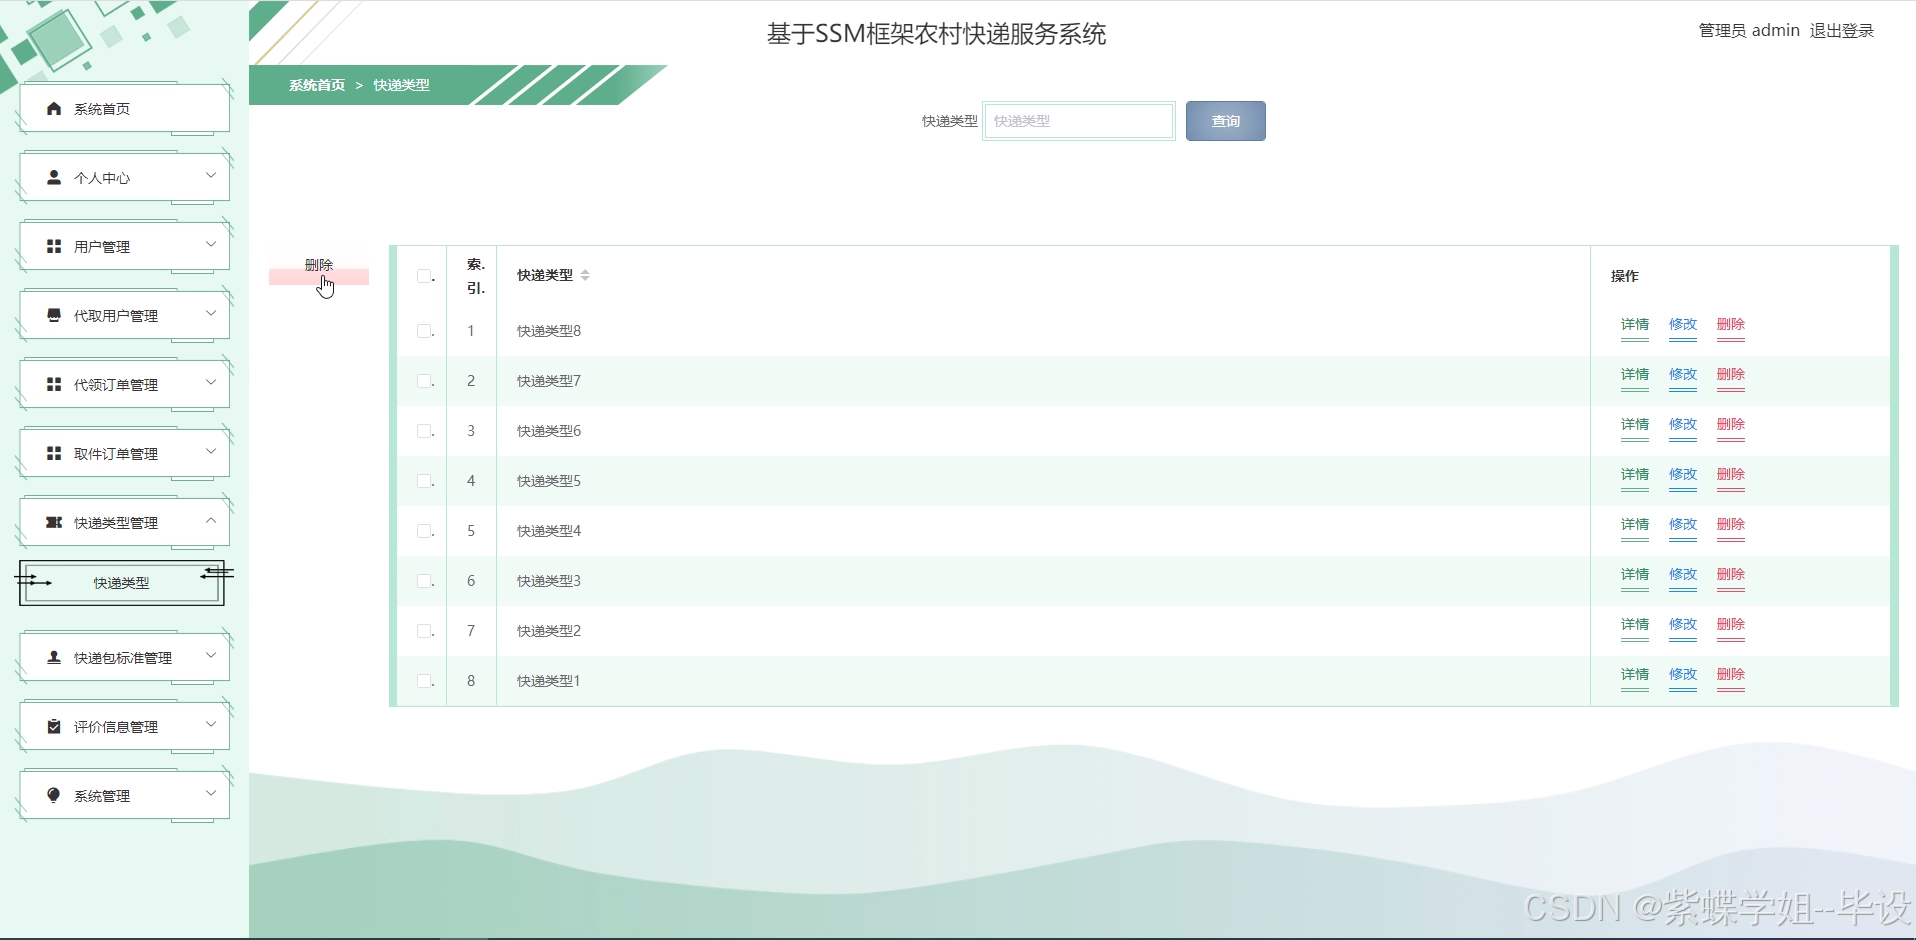The width and height of the screenshot is (1916, 940).
Task: Click 修改 for 快递类型1
Action: 1683,675
